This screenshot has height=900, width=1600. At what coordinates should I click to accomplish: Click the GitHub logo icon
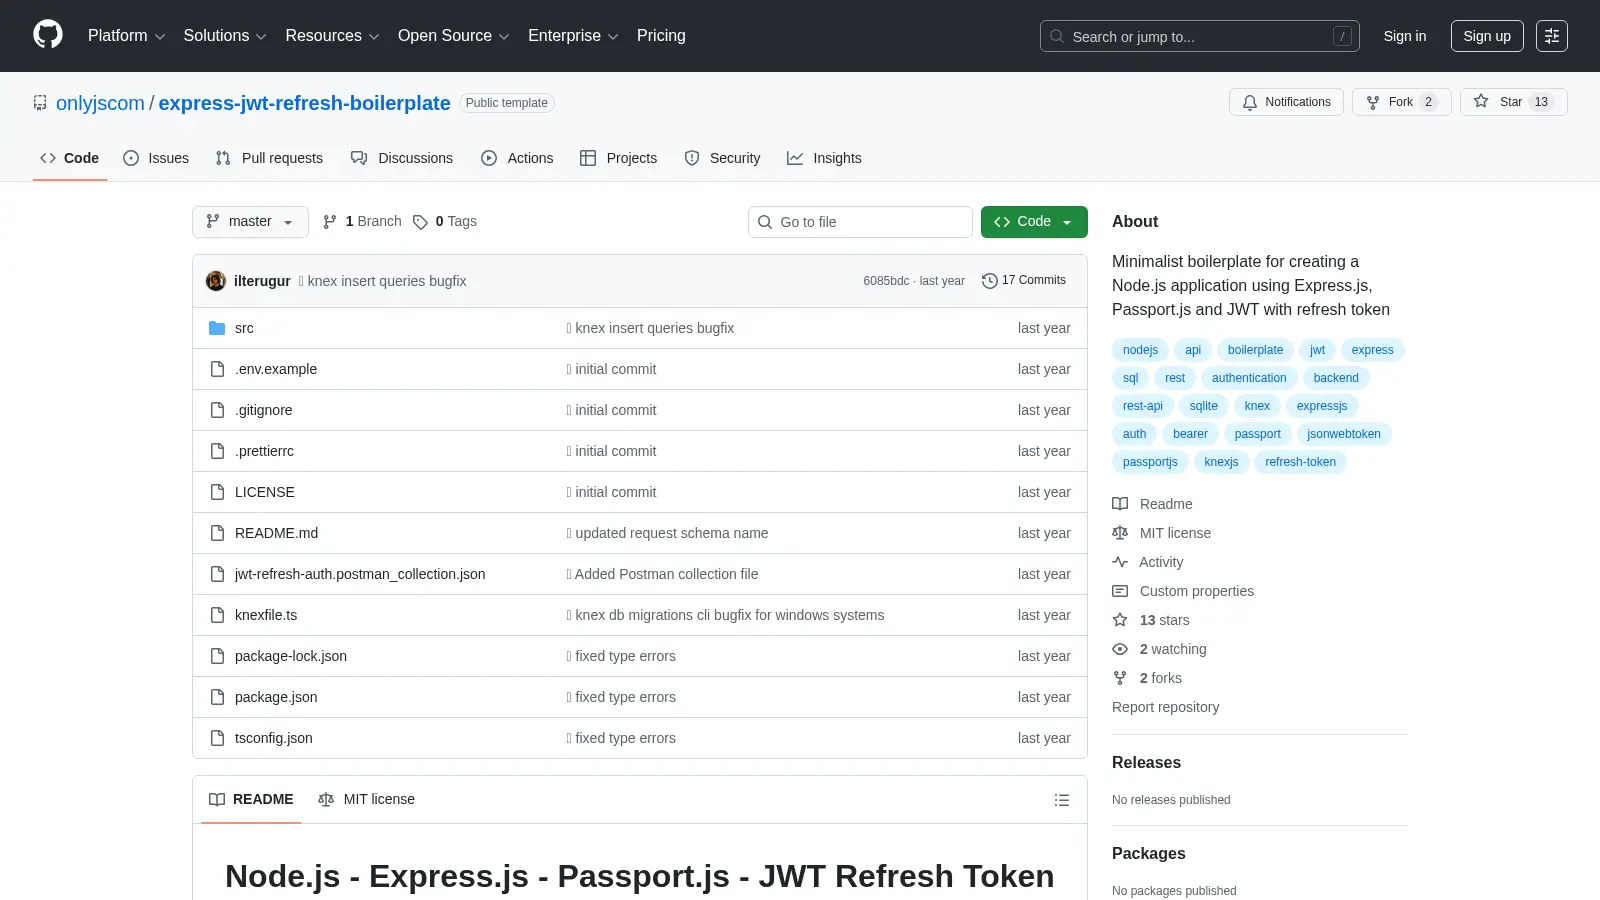[48, 35]
